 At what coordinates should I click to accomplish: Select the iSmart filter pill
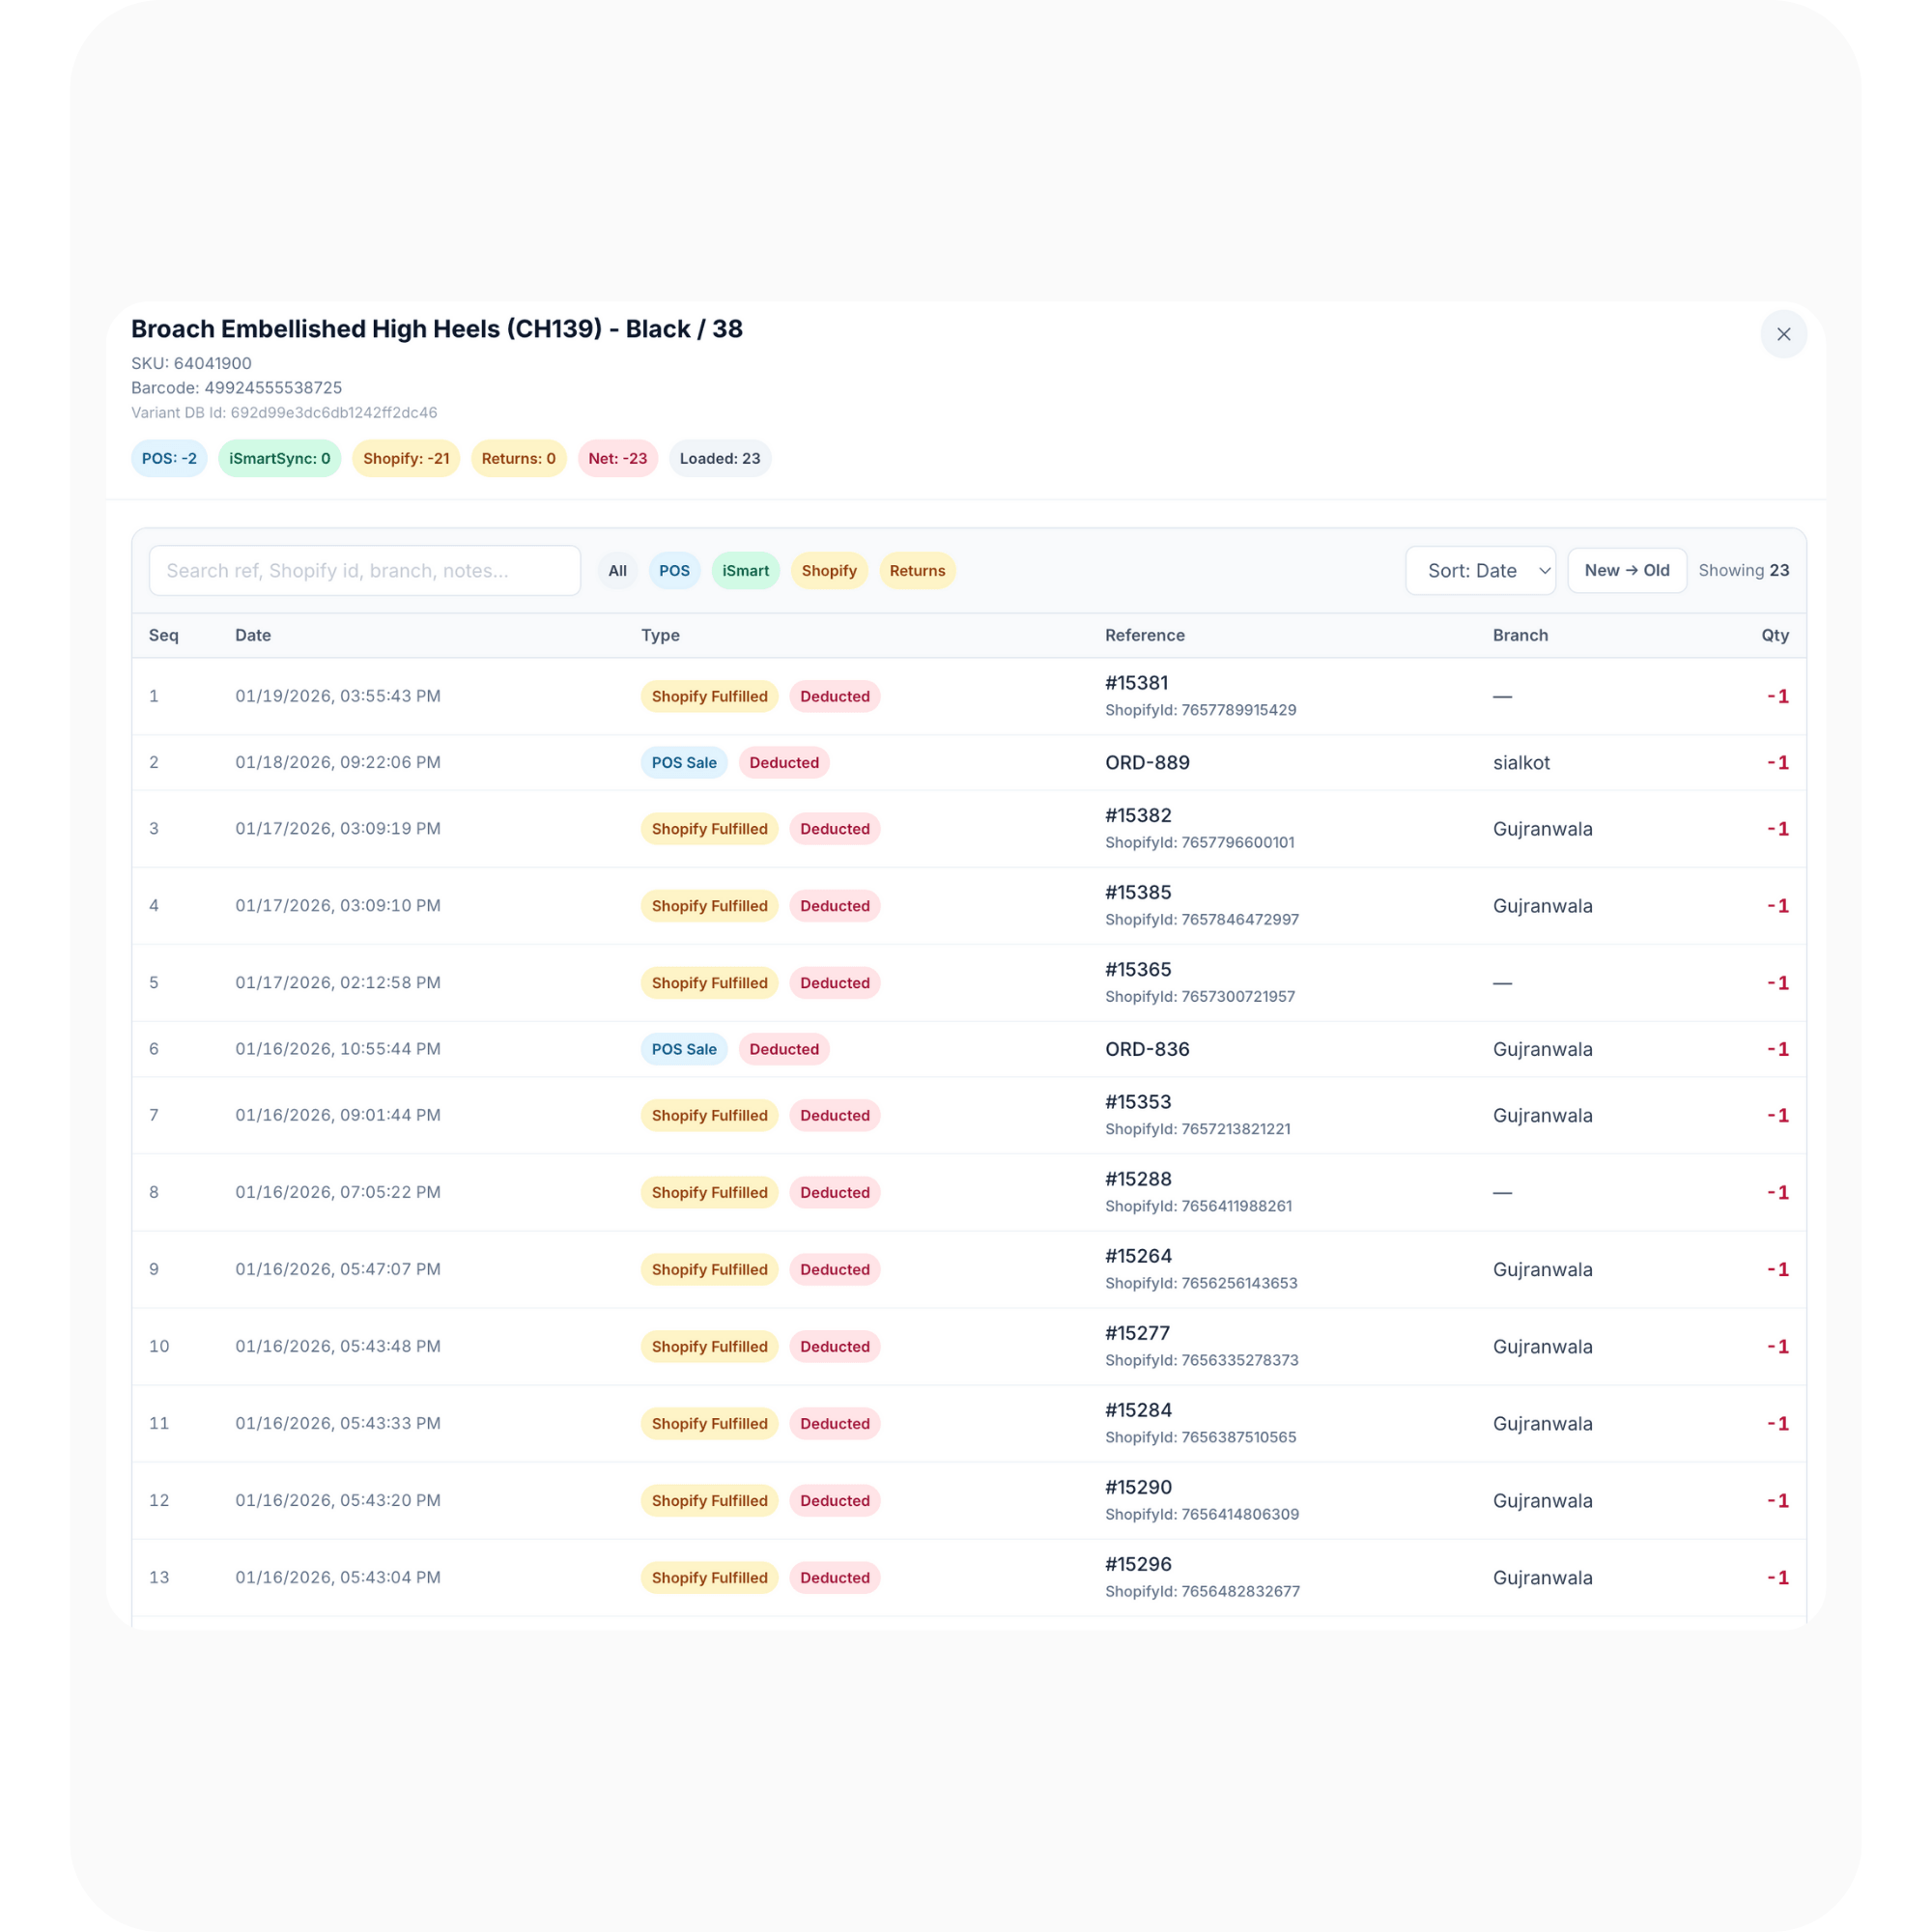(745, 570)
